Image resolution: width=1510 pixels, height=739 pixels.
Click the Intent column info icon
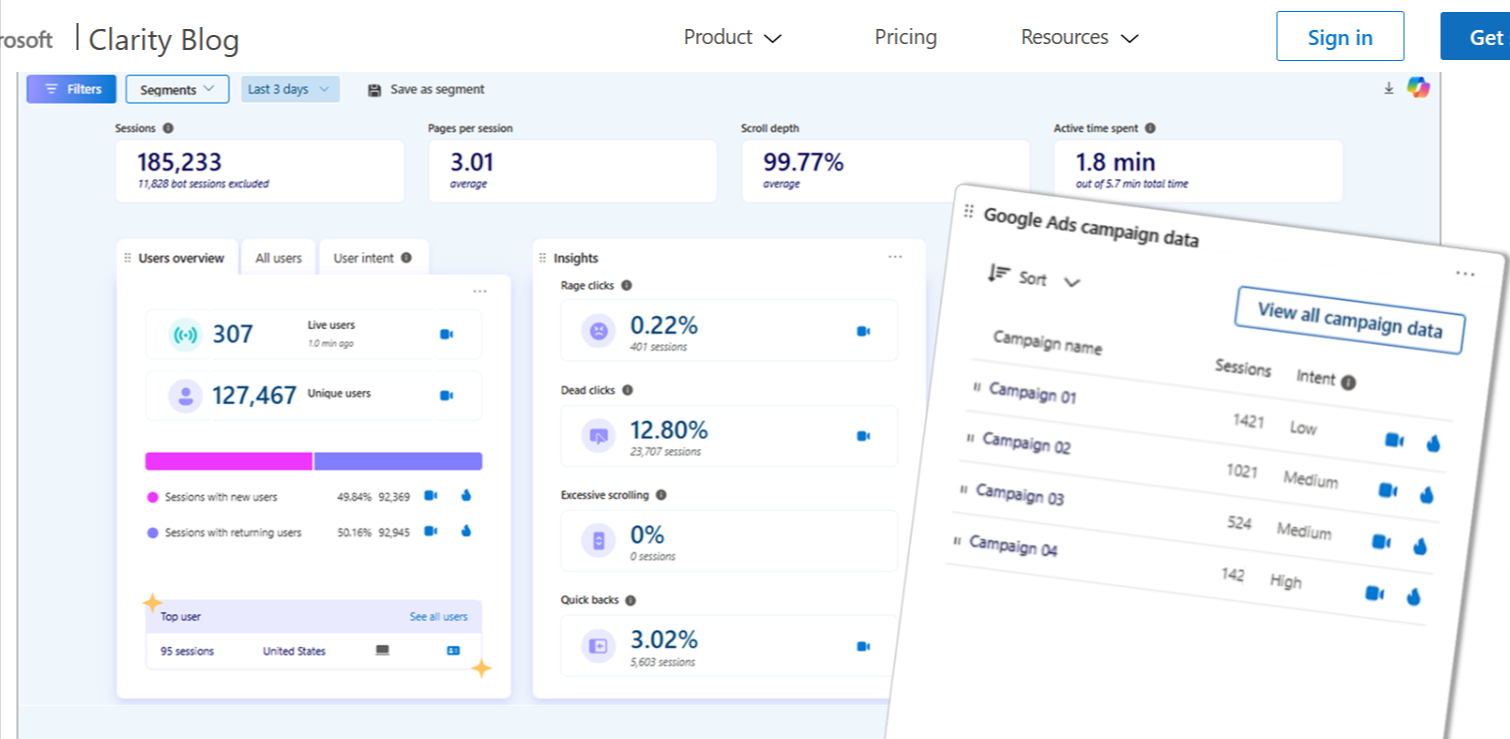(1349, 382)
